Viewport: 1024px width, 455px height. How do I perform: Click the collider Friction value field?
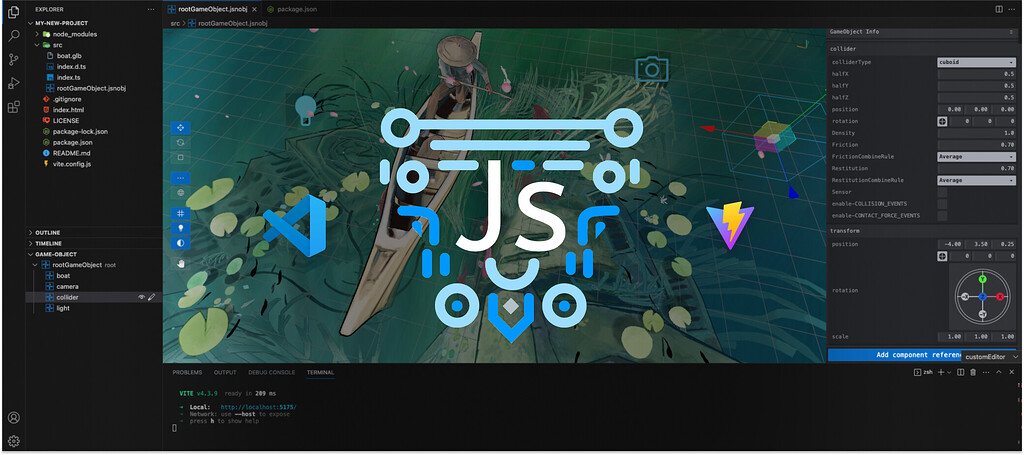tap(976, 145)
